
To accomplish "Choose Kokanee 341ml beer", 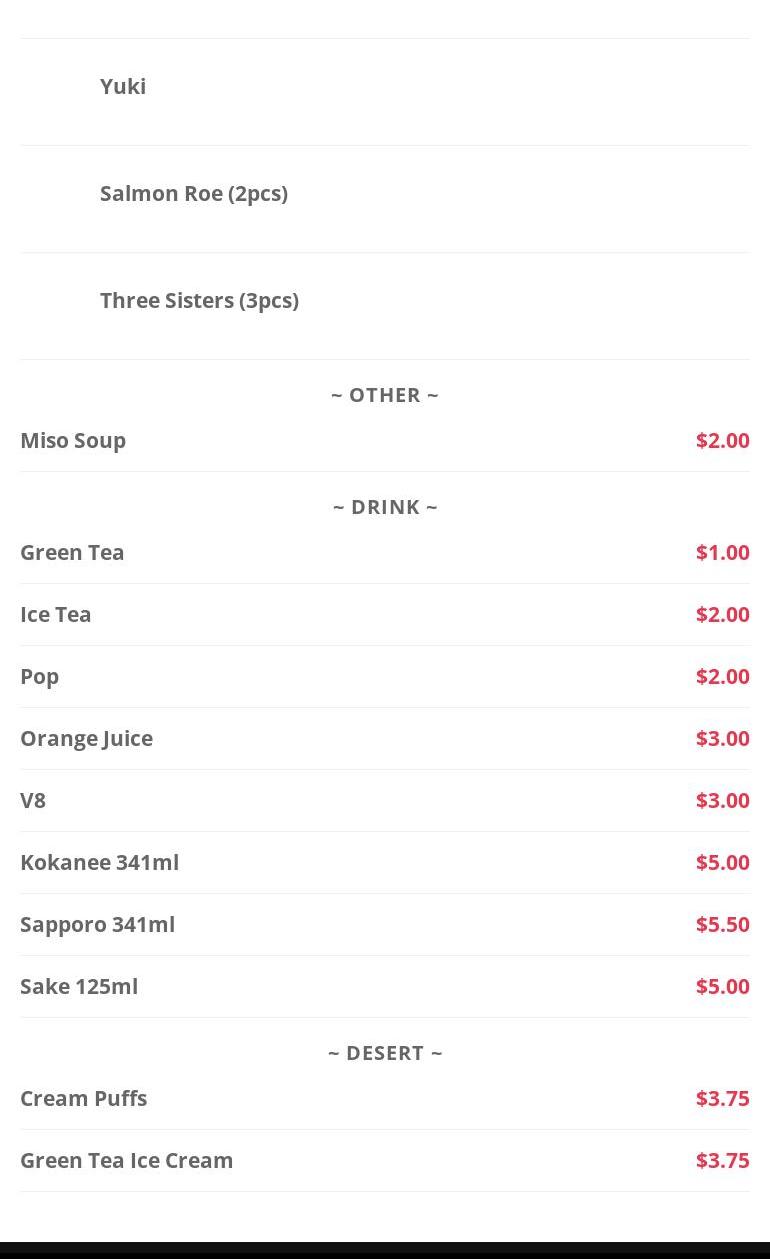I will (100, 862).
